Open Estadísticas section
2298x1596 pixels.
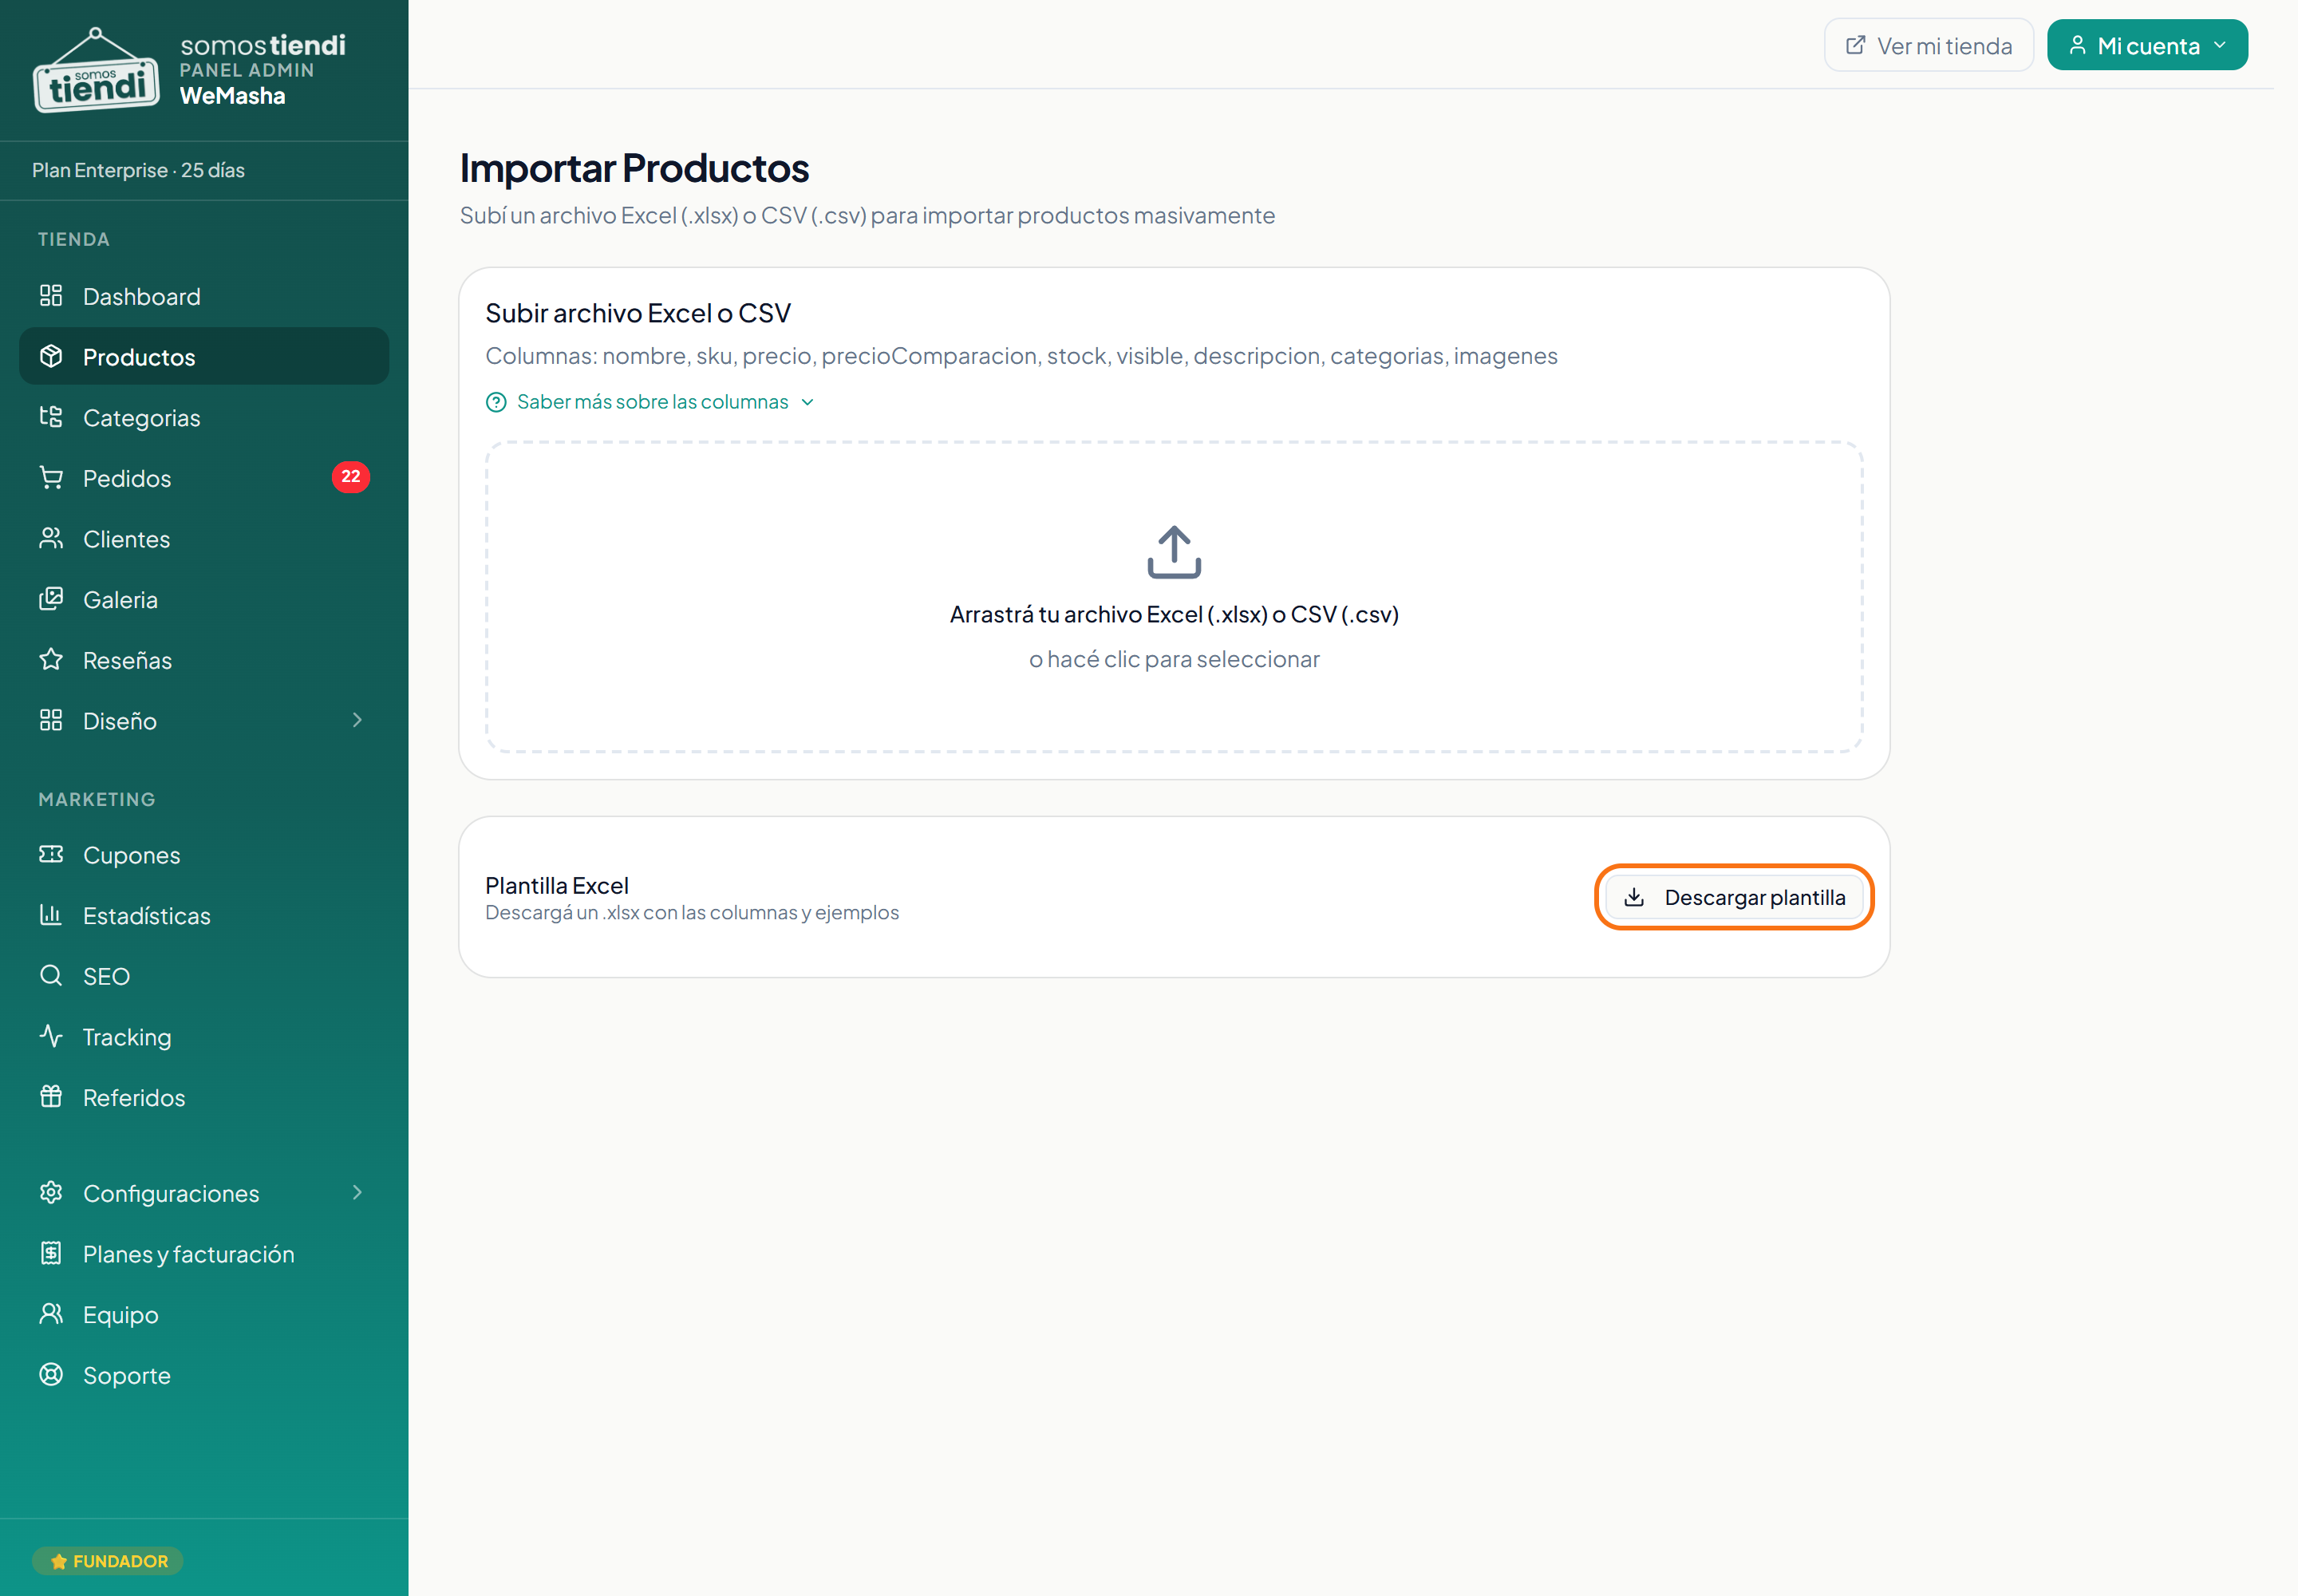204,915
